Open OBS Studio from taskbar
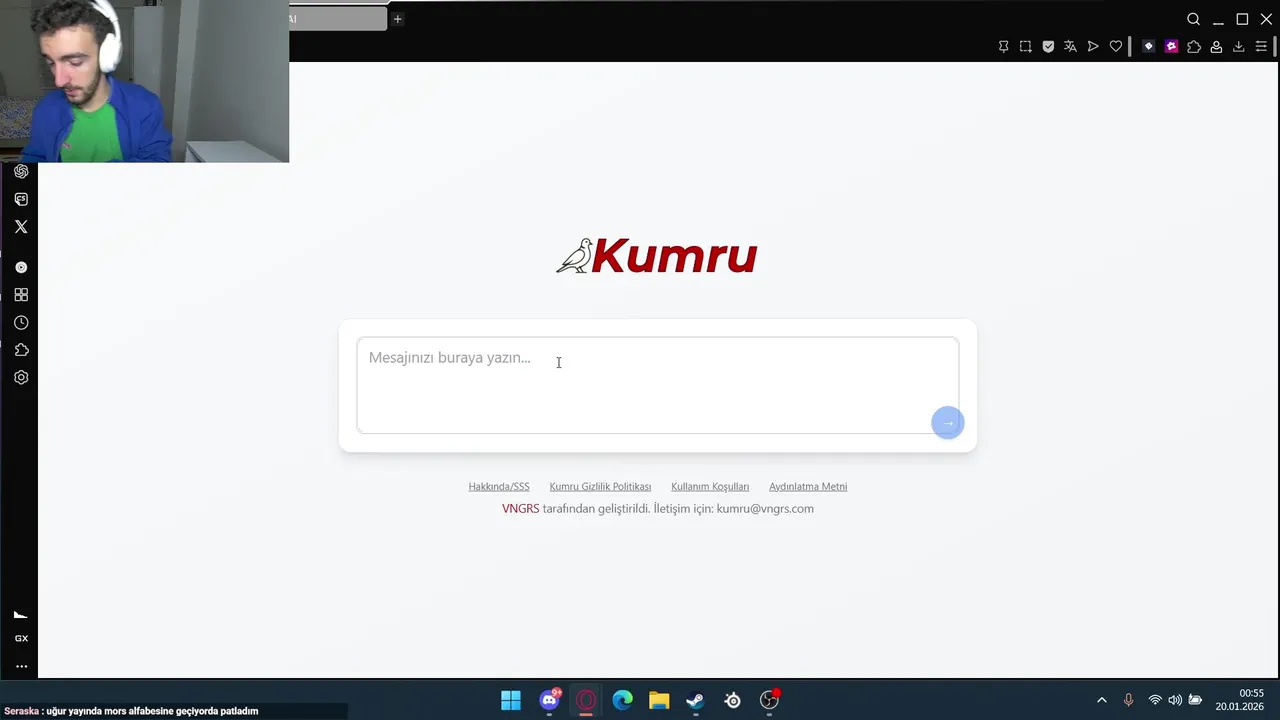 [x=769, y=700]
